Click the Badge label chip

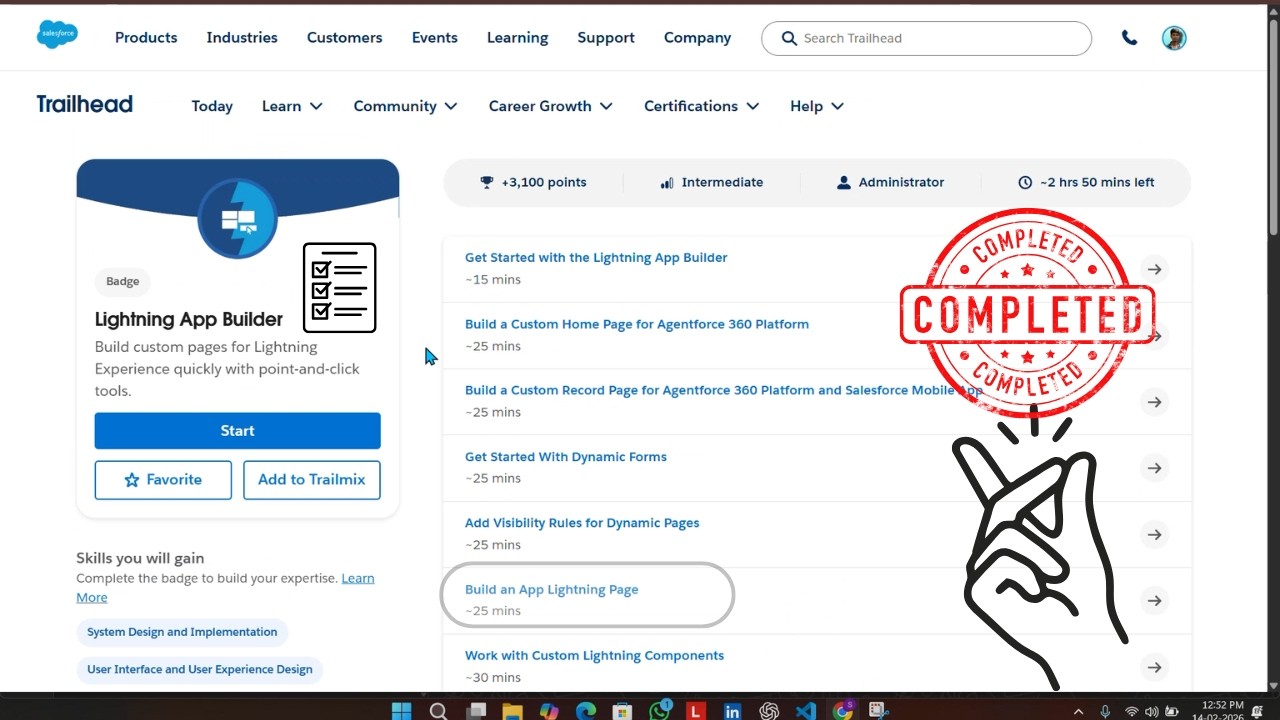click(x=123, y=282)
